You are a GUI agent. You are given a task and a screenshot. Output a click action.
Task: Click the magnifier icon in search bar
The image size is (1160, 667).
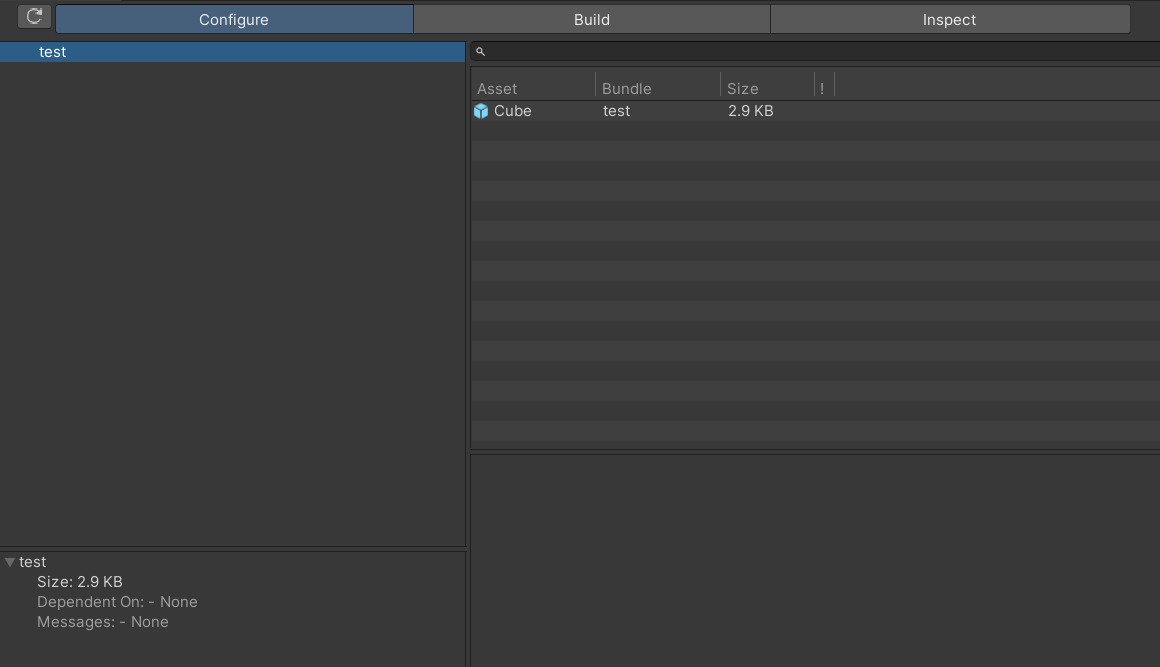[x=480, y=52]
